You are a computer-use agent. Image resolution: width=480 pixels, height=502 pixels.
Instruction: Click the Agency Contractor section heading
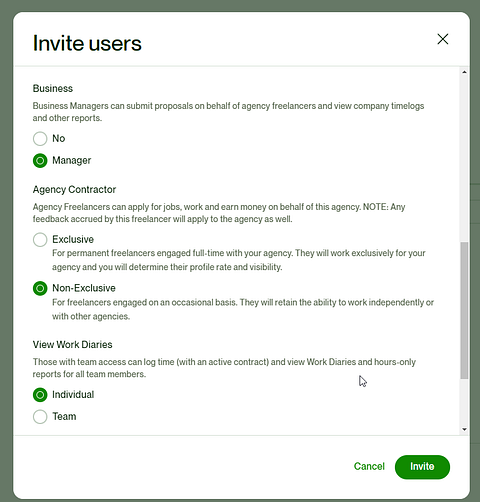74,189
